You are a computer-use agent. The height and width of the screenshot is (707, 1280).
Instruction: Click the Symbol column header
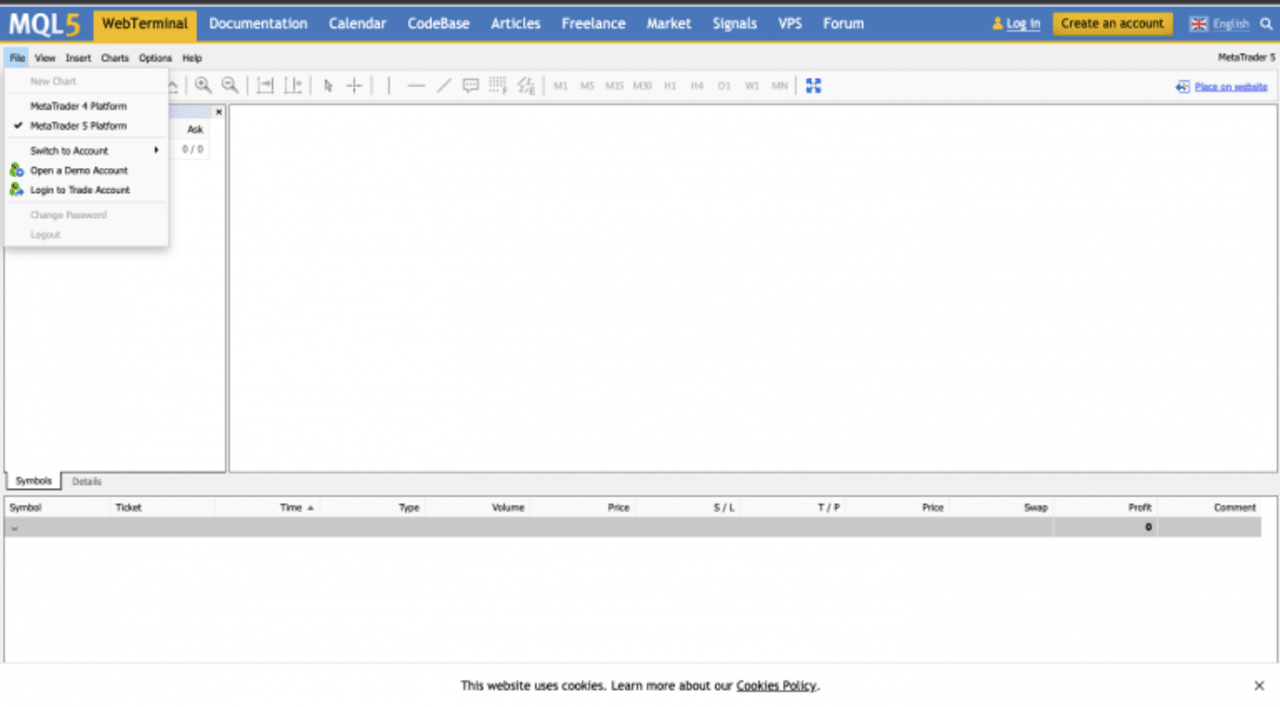[x=26, y=508]
